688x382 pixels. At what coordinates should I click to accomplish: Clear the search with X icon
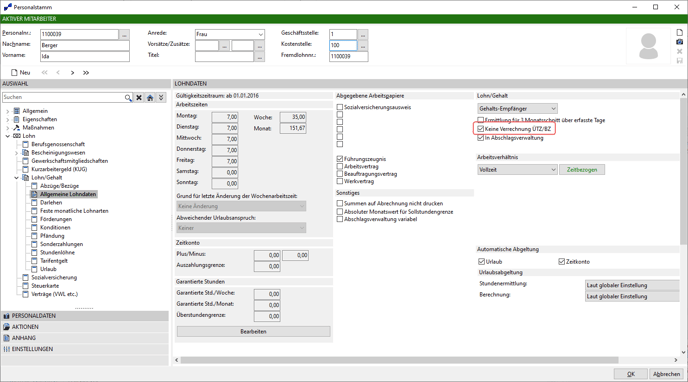(x=139, y=97)
